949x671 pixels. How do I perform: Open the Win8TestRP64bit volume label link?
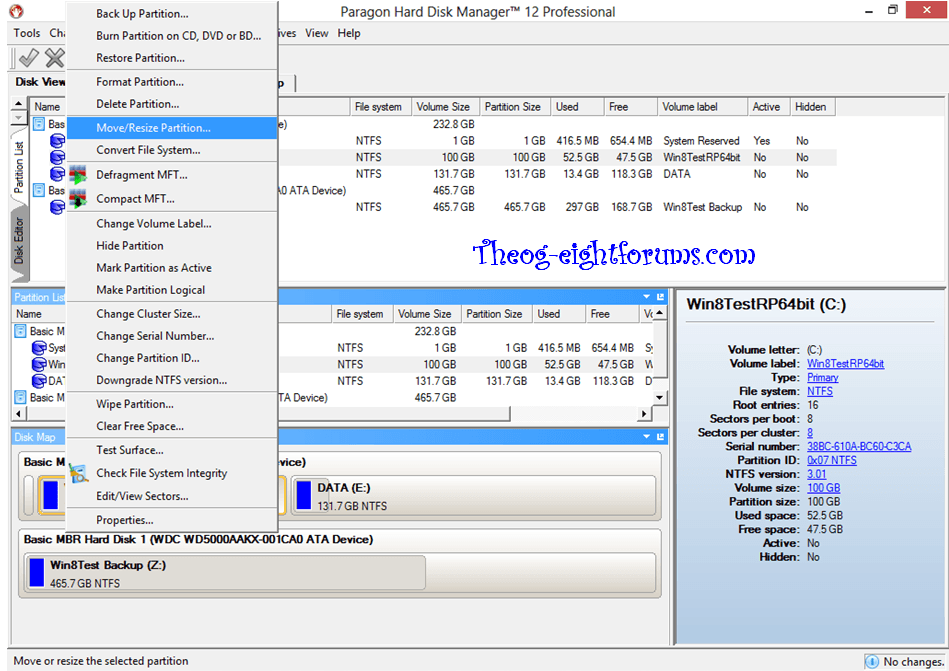click(845, 364)
